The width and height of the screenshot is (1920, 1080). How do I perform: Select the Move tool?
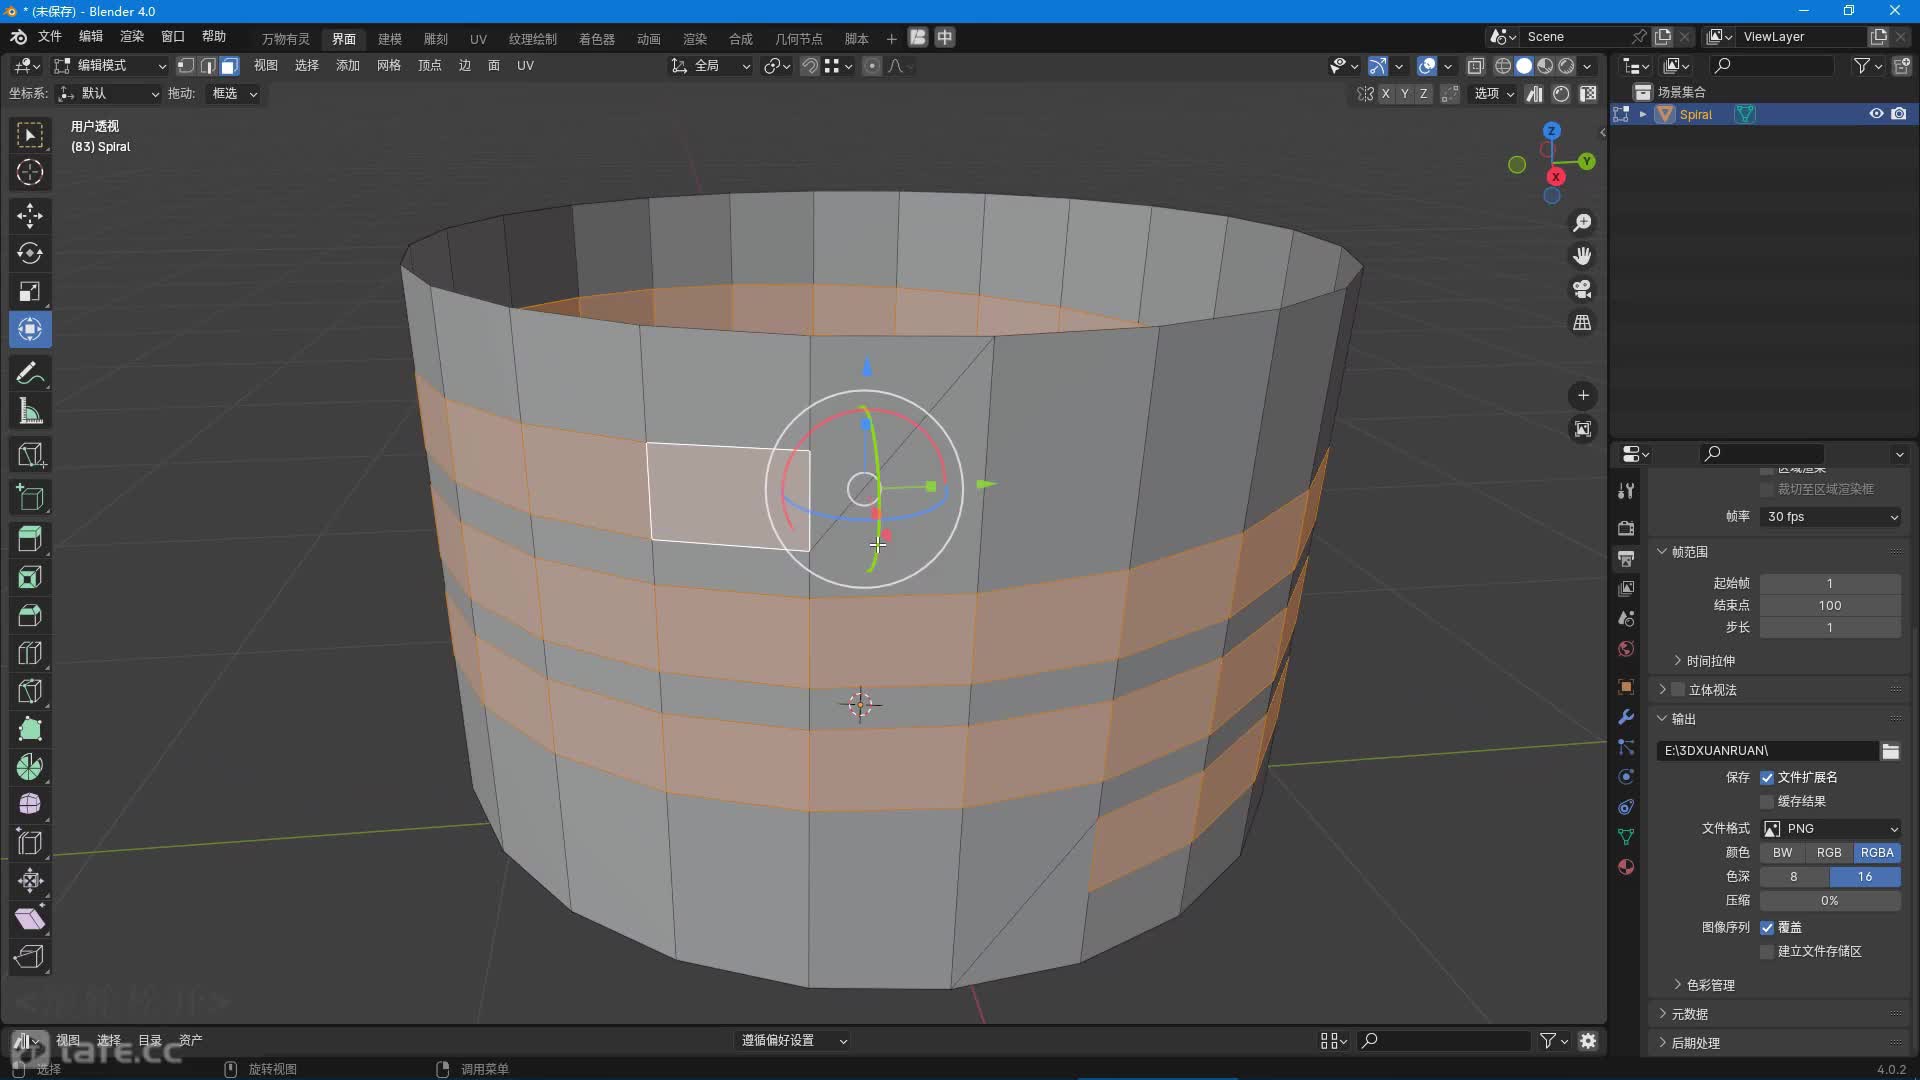click(30, 215)
